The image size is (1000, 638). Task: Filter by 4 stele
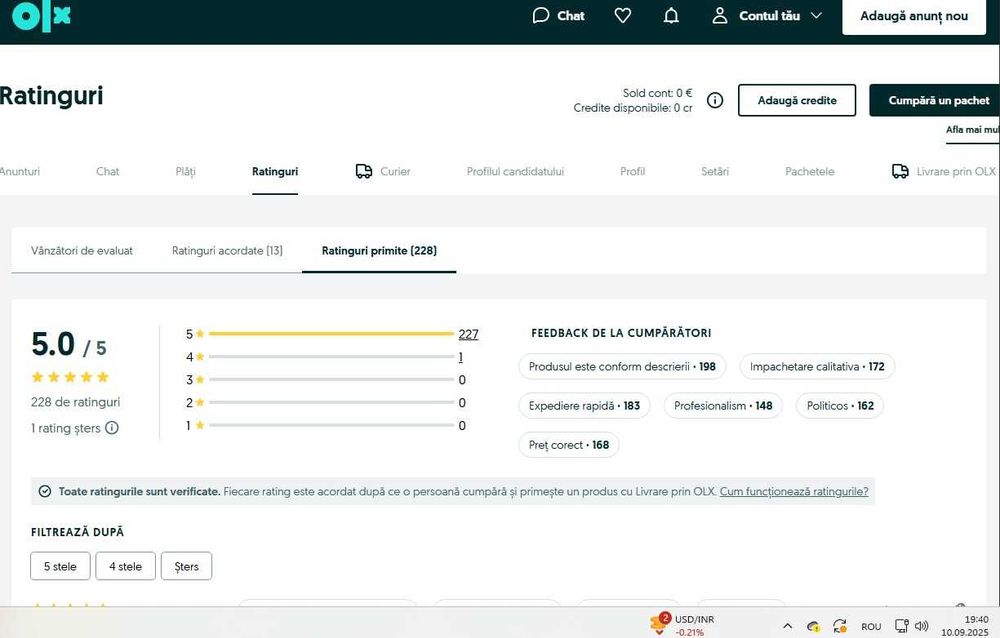[x=126, y=566]
